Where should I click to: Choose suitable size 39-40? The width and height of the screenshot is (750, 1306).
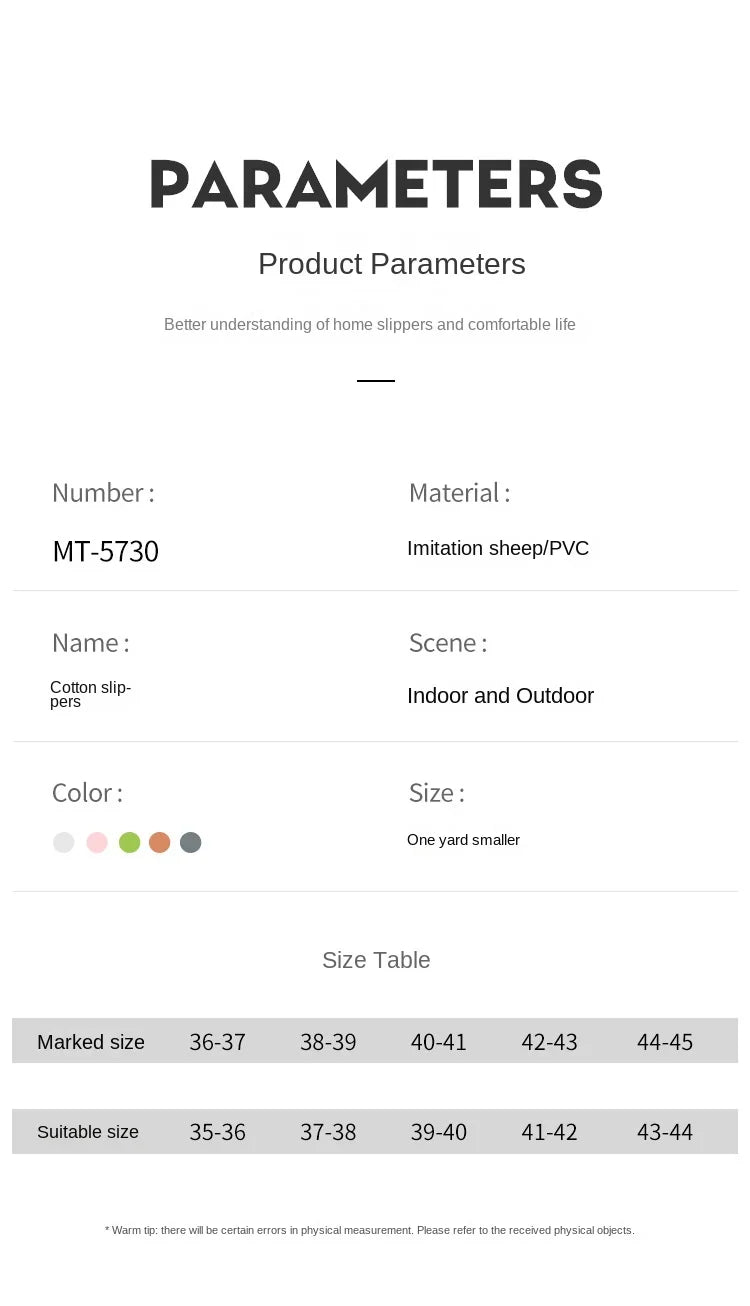pos(439,1132)
